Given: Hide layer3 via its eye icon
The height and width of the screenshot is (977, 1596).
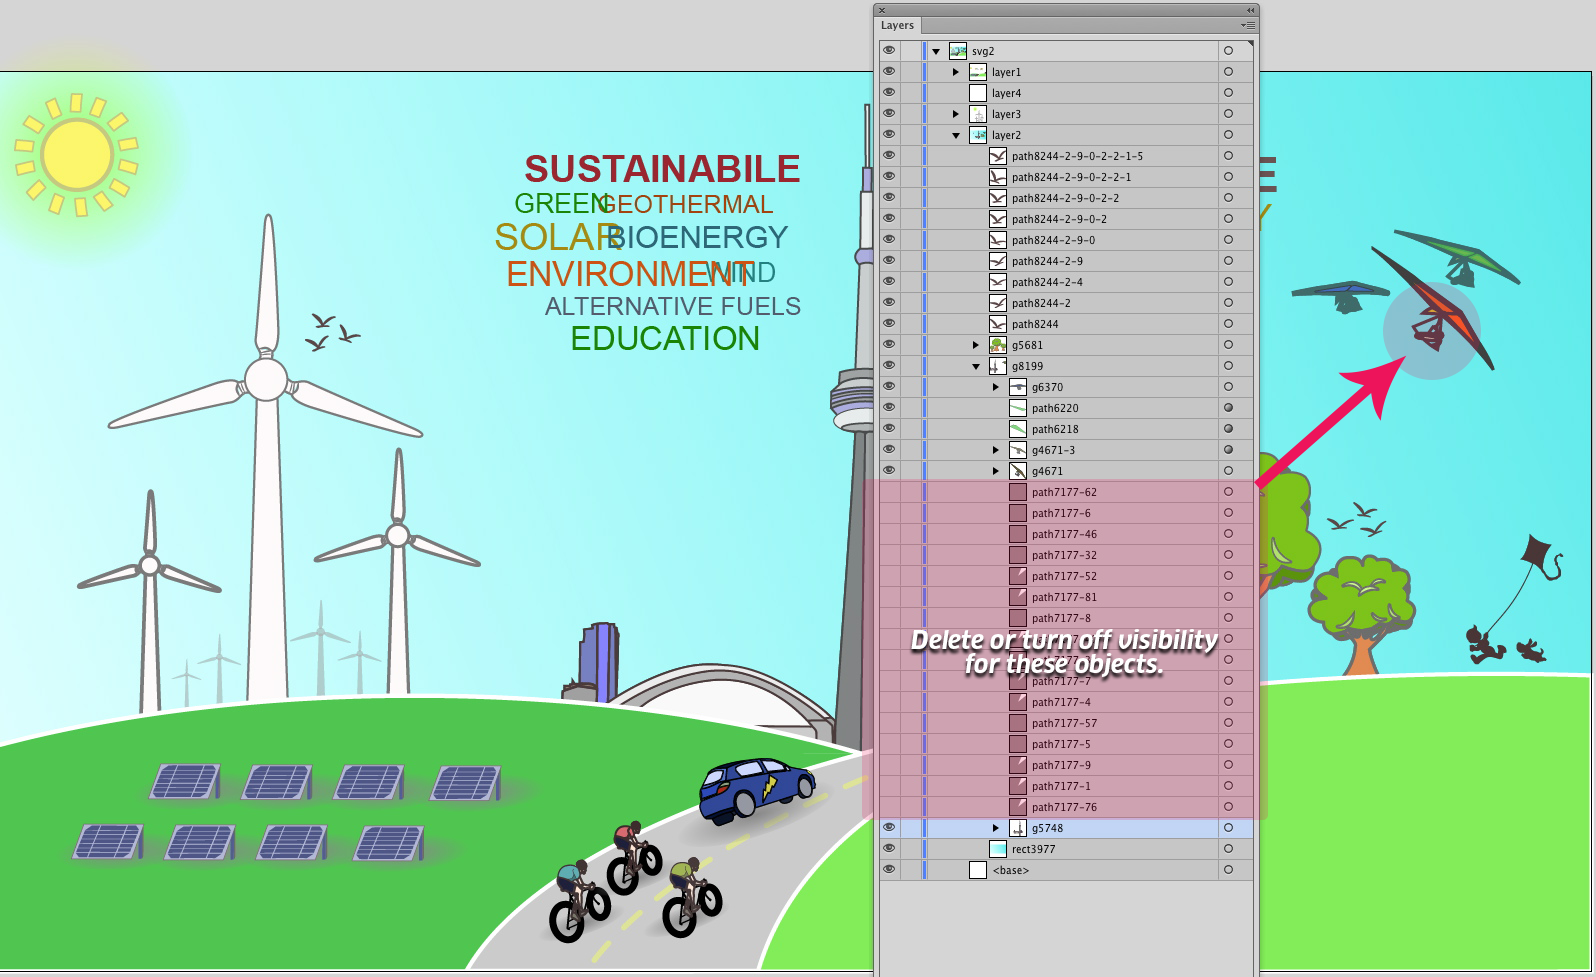Looking at the screenshot, I should click(889, 113).
